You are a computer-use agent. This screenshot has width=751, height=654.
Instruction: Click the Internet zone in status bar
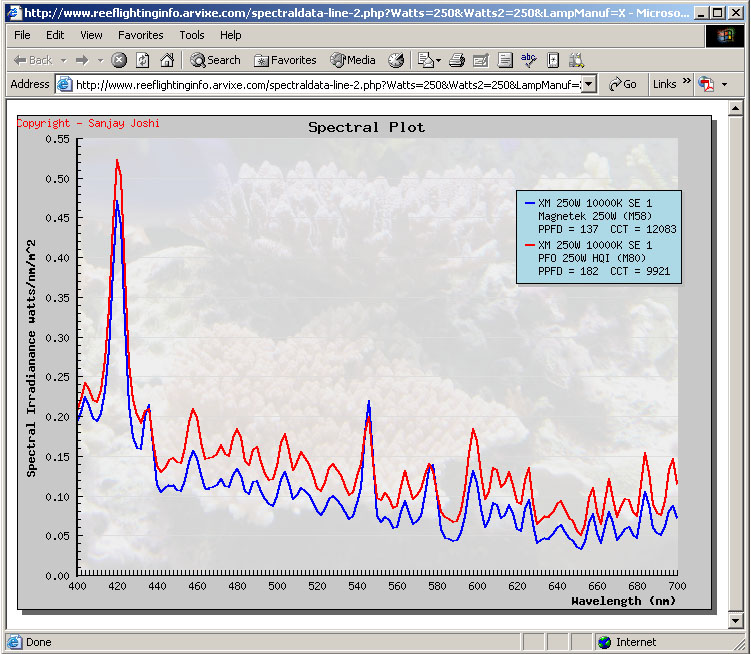(x=635, y=642)
